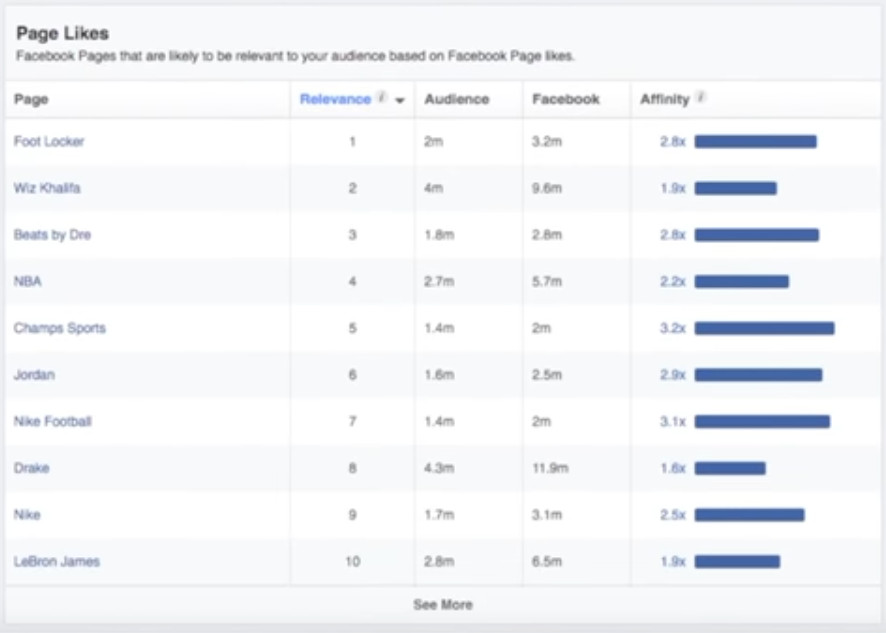Open the Nike page link in row 9

point(27,514)
